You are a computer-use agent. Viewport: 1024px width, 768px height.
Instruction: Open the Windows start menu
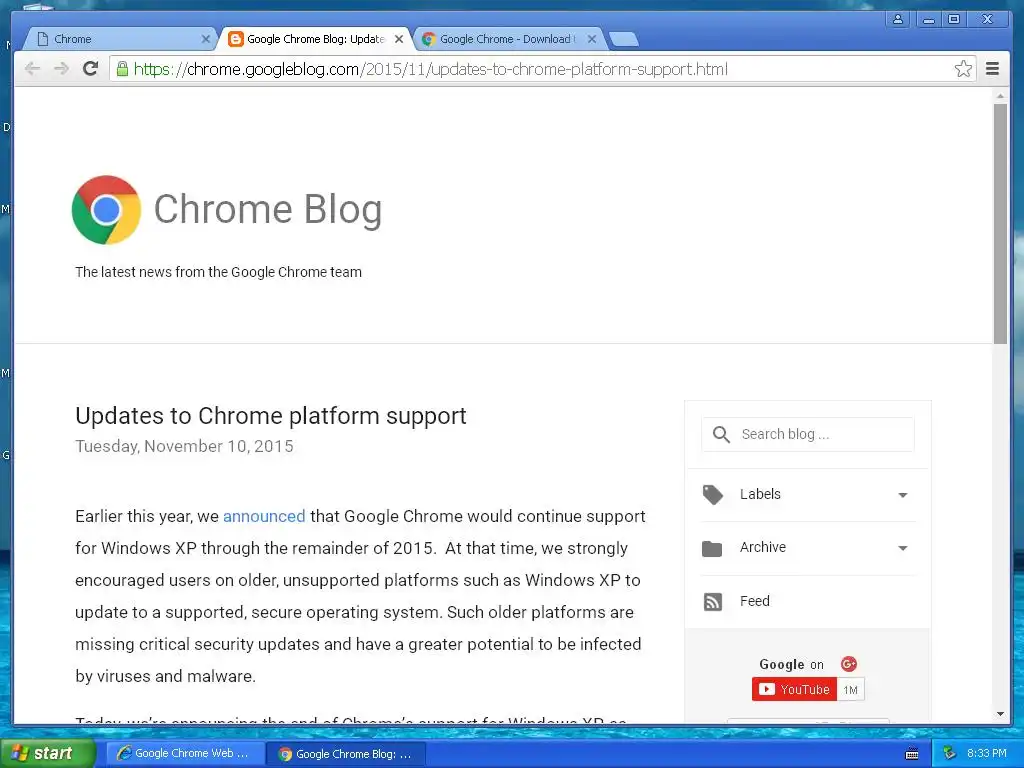[x=47, y=754]
